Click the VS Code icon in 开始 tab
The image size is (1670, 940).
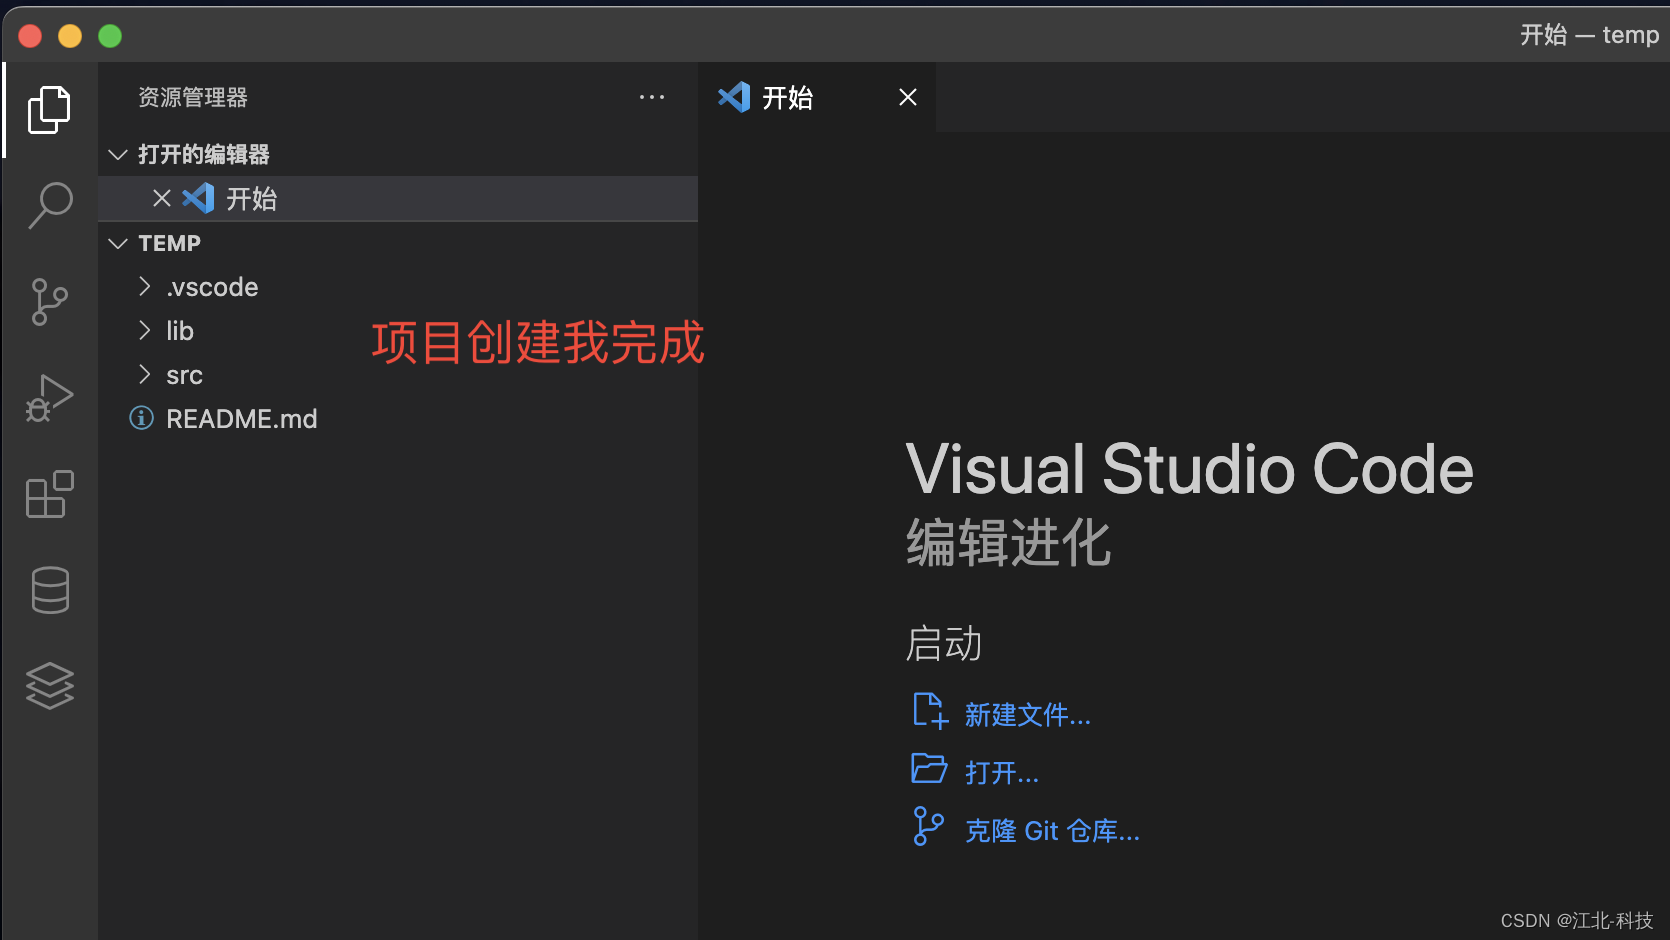tap(734, 97)
